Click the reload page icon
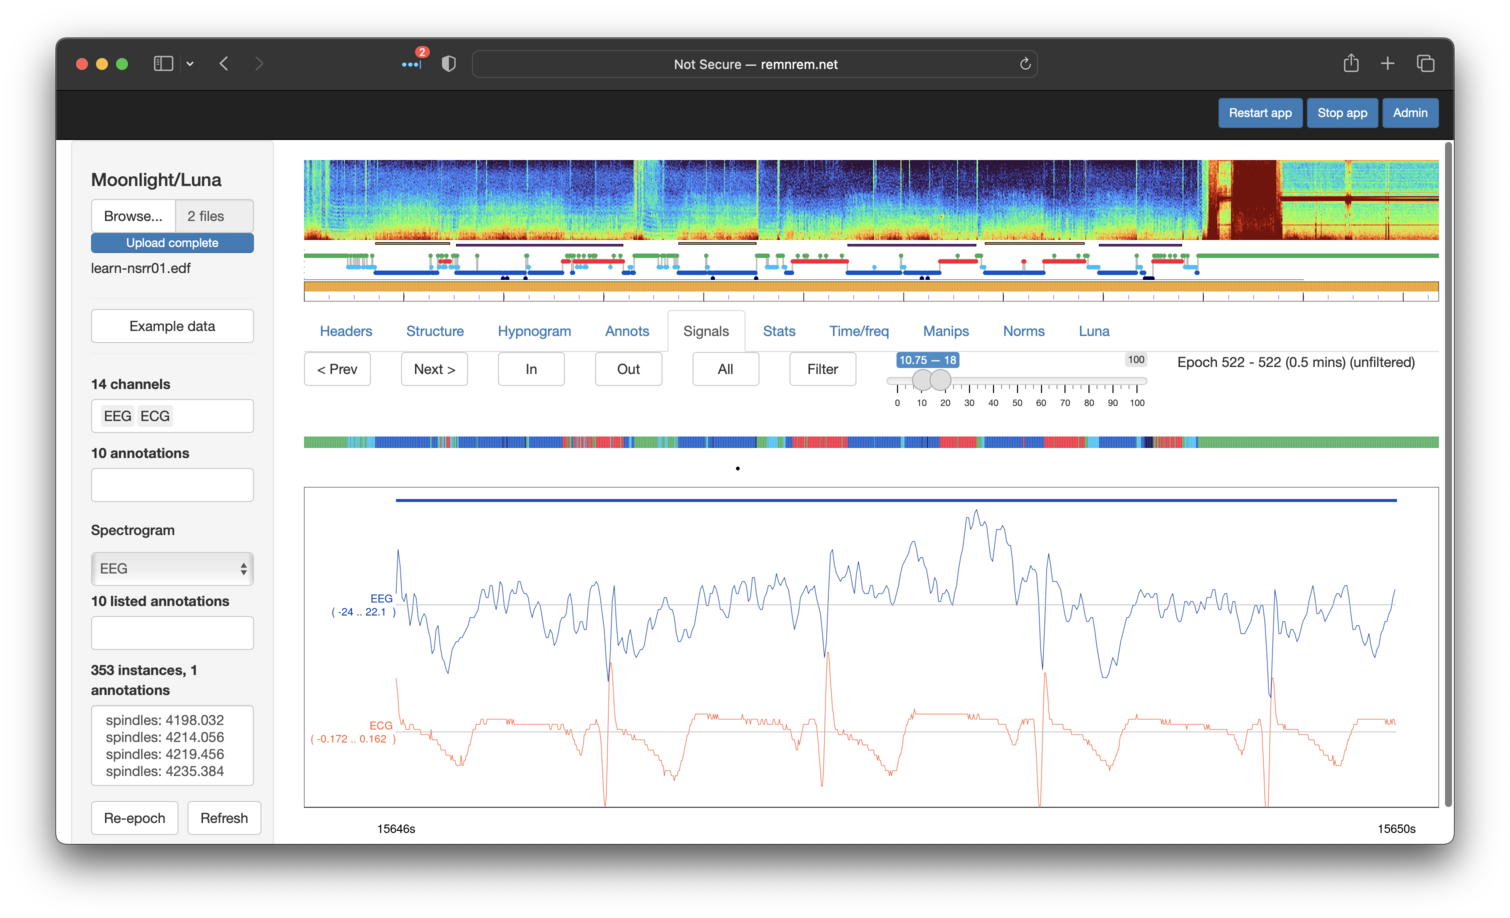 1025,64
